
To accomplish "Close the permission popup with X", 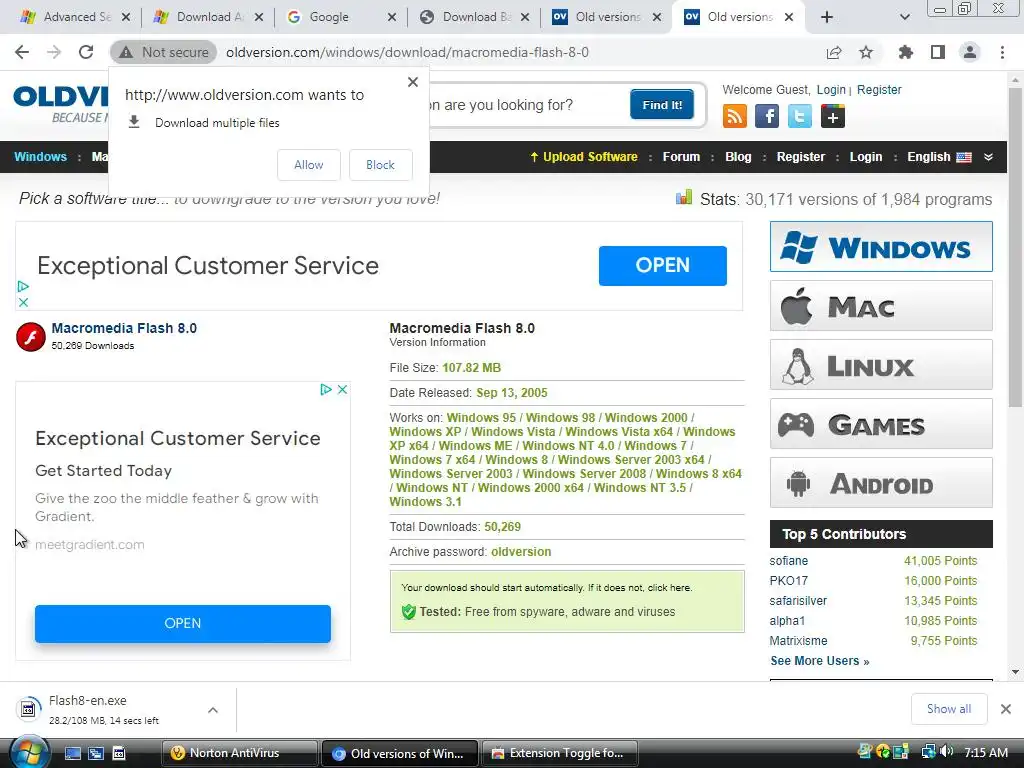I will [x=413, y=82].
